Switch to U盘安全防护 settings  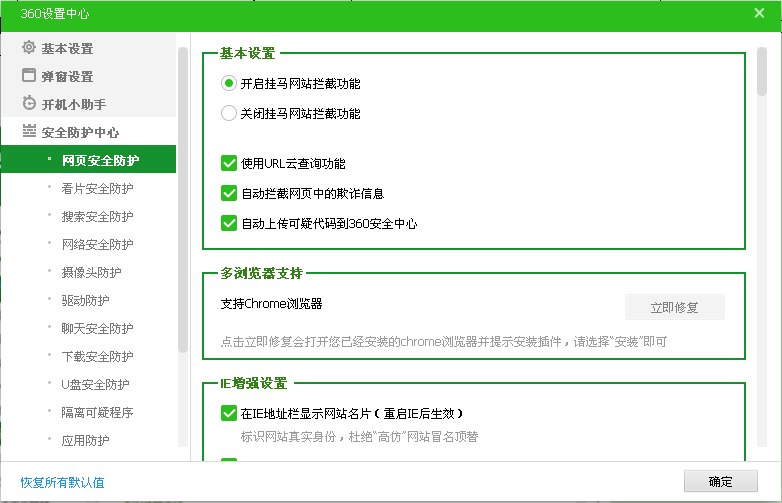tap(95, 384)
